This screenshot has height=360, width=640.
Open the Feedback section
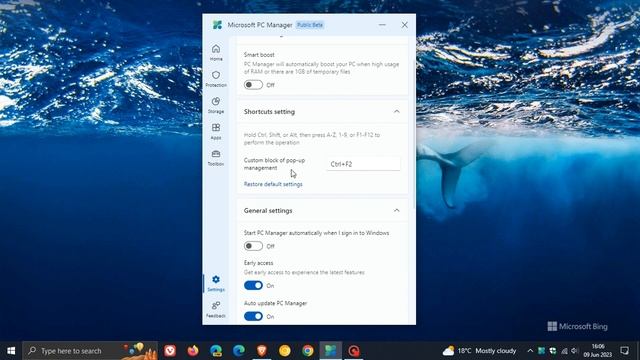216,310
